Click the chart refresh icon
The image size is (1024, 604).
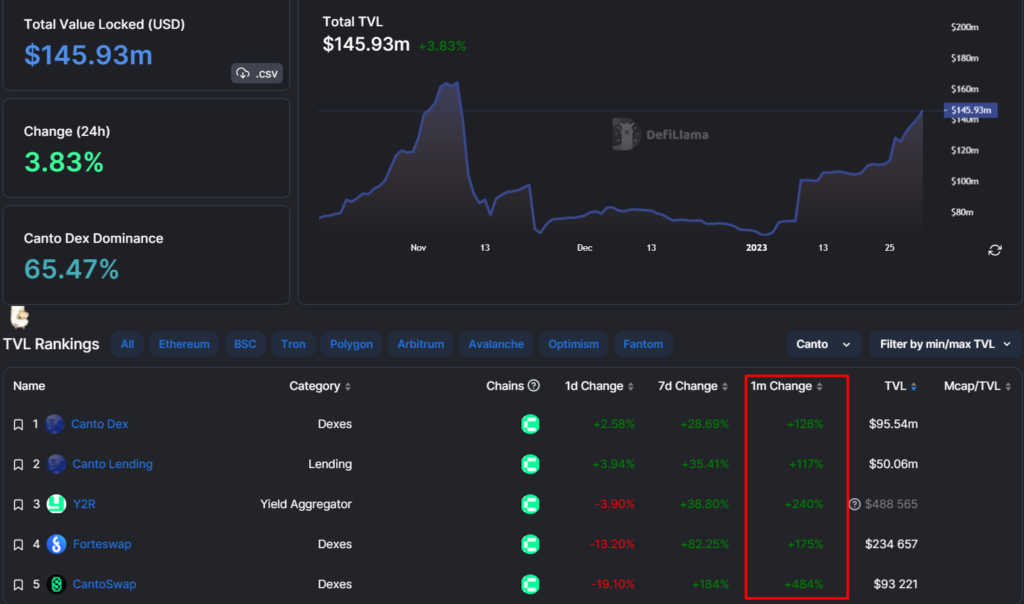(995, 250)
